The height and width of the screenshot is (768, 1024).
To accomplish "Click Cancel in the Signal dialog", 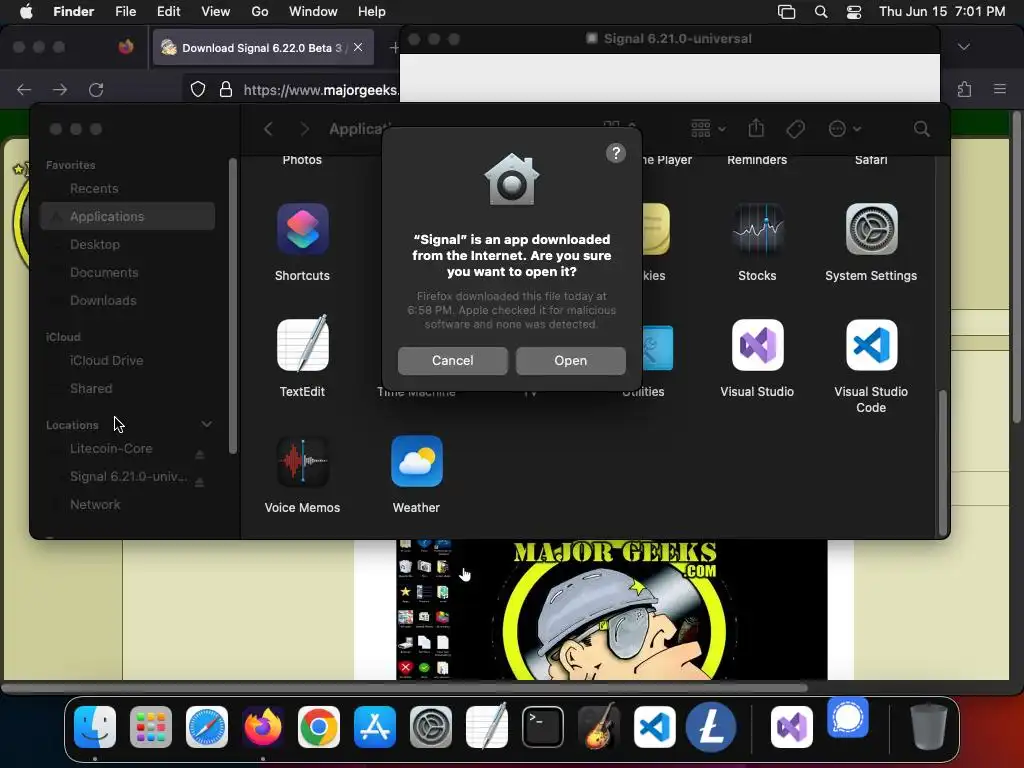I will point(453,360).
